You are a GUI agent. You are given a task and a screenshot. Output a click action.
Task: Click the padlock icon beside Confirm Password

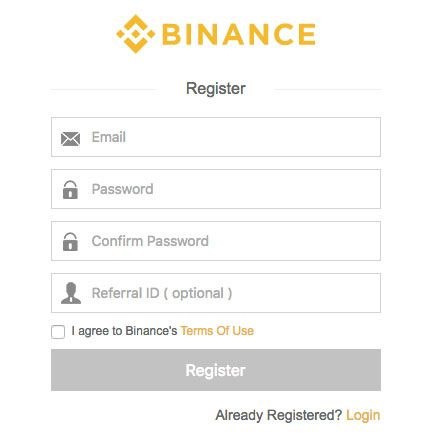(x=70, y=242)
